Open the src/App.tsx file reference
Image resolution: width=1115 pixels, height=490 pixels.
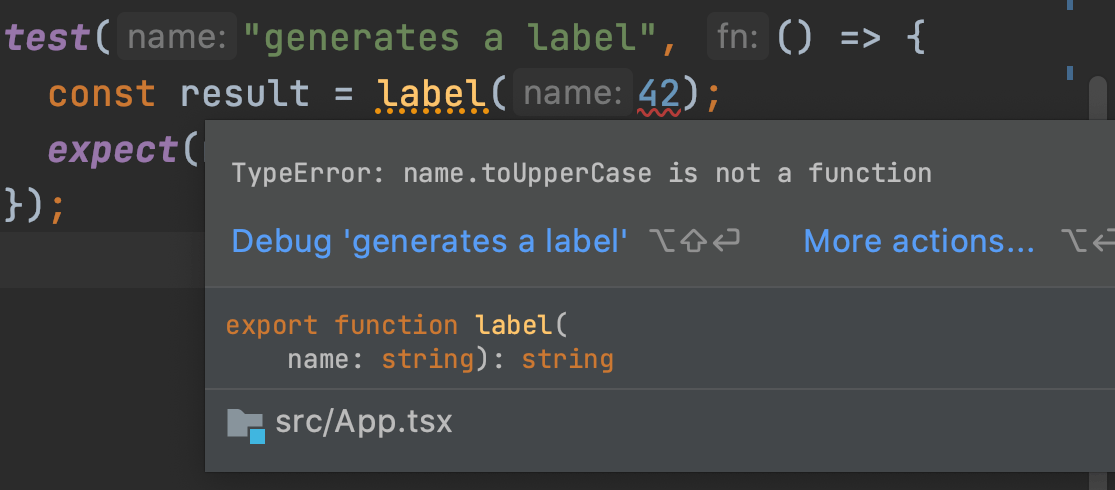click(x=364, y=422)
